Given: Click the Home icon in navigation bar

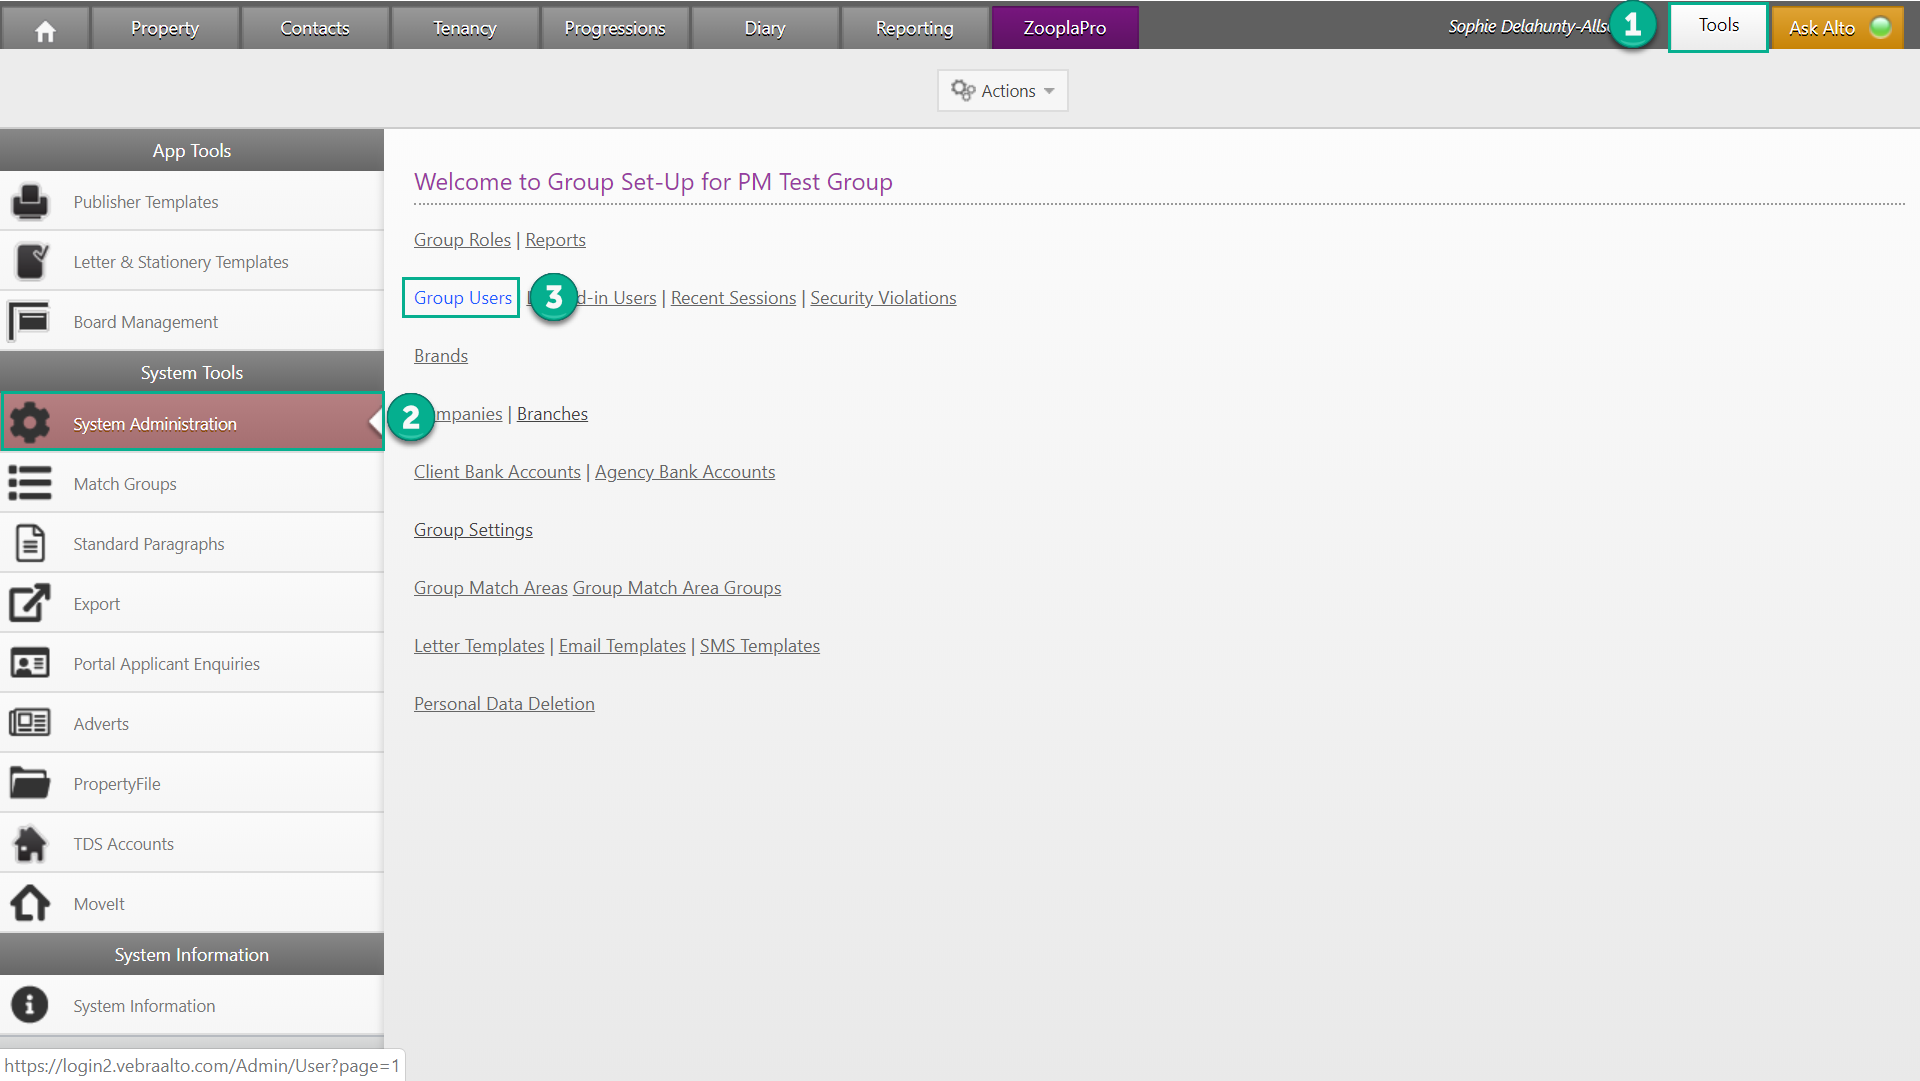Looking at the screenshot, I should pos(45,31).
